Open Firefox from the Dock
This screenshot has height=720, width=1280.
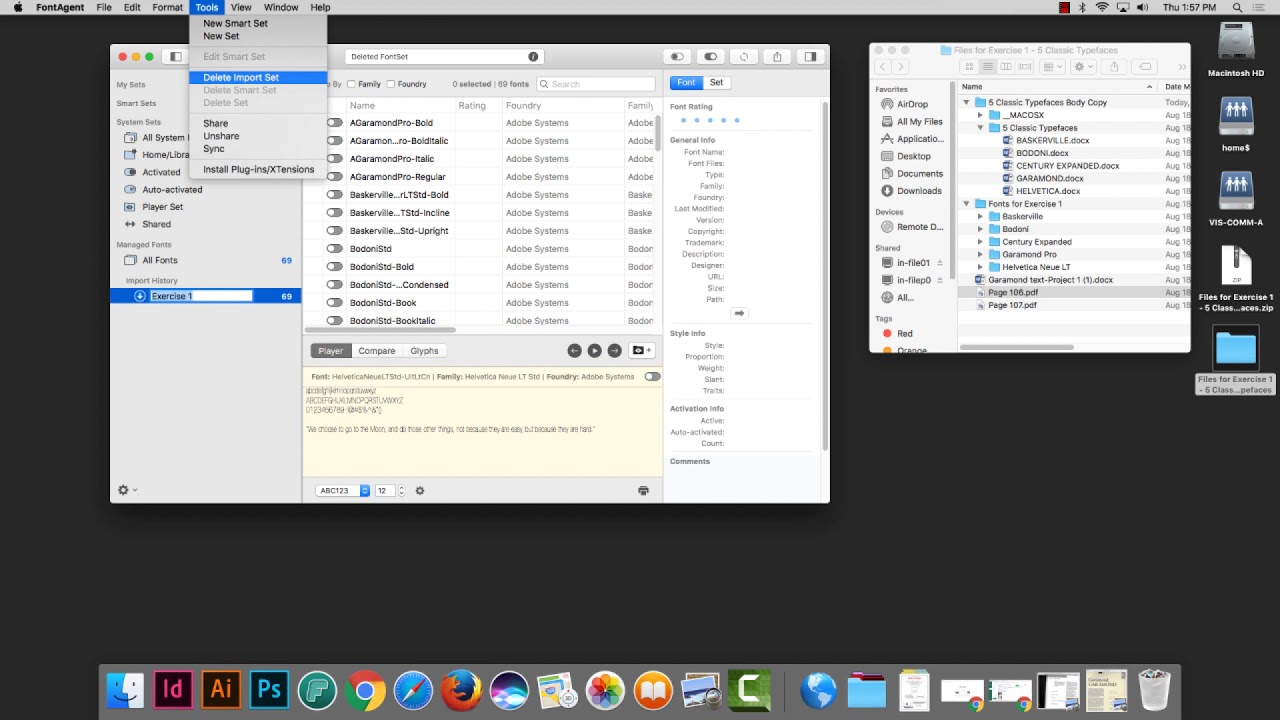click(461, 690)
